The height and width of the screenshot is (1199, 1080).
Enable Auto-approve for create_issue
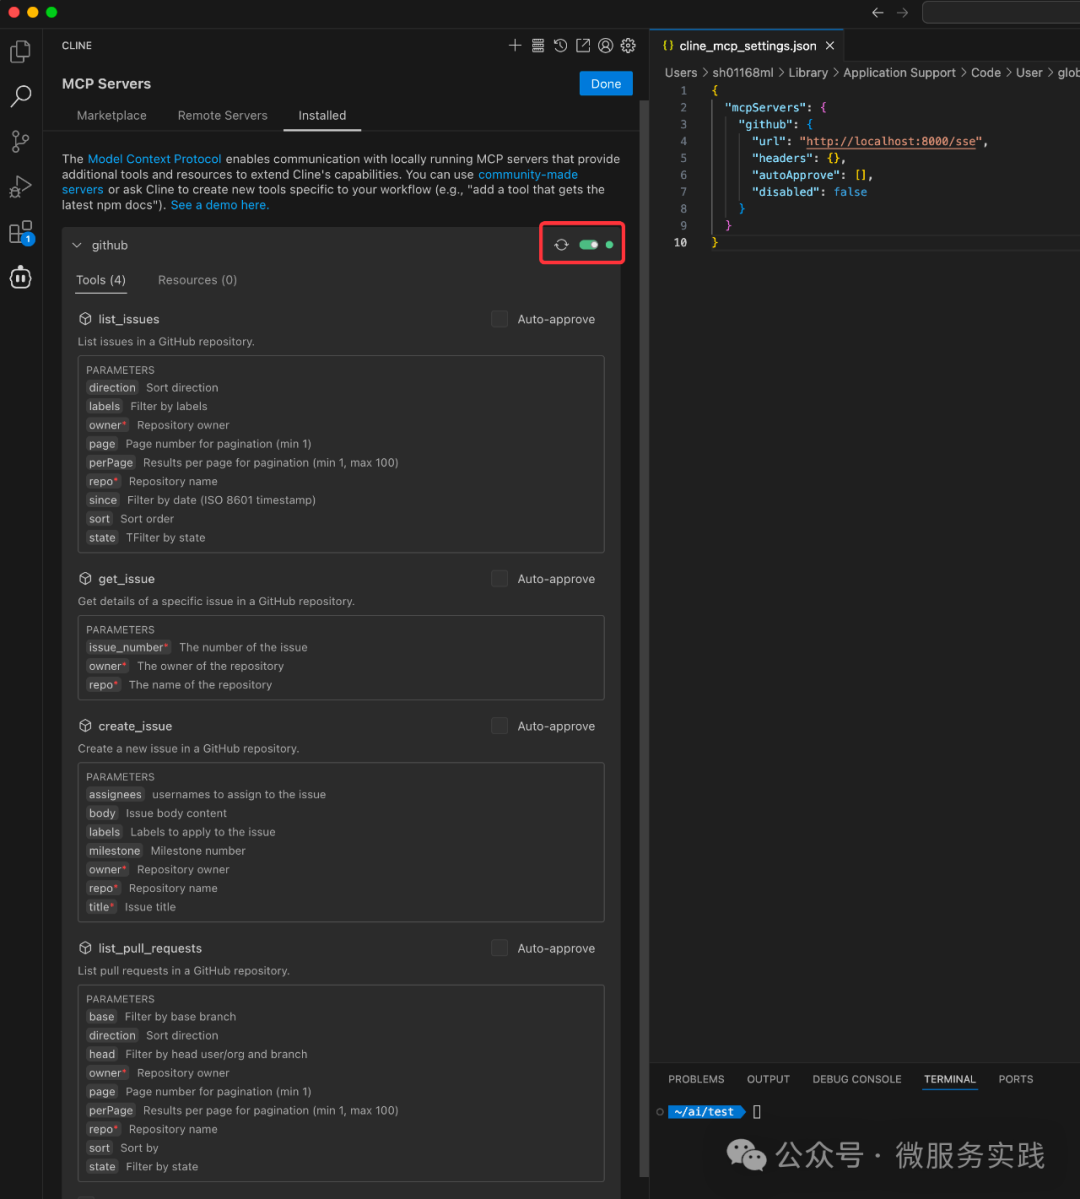(499, 726)
